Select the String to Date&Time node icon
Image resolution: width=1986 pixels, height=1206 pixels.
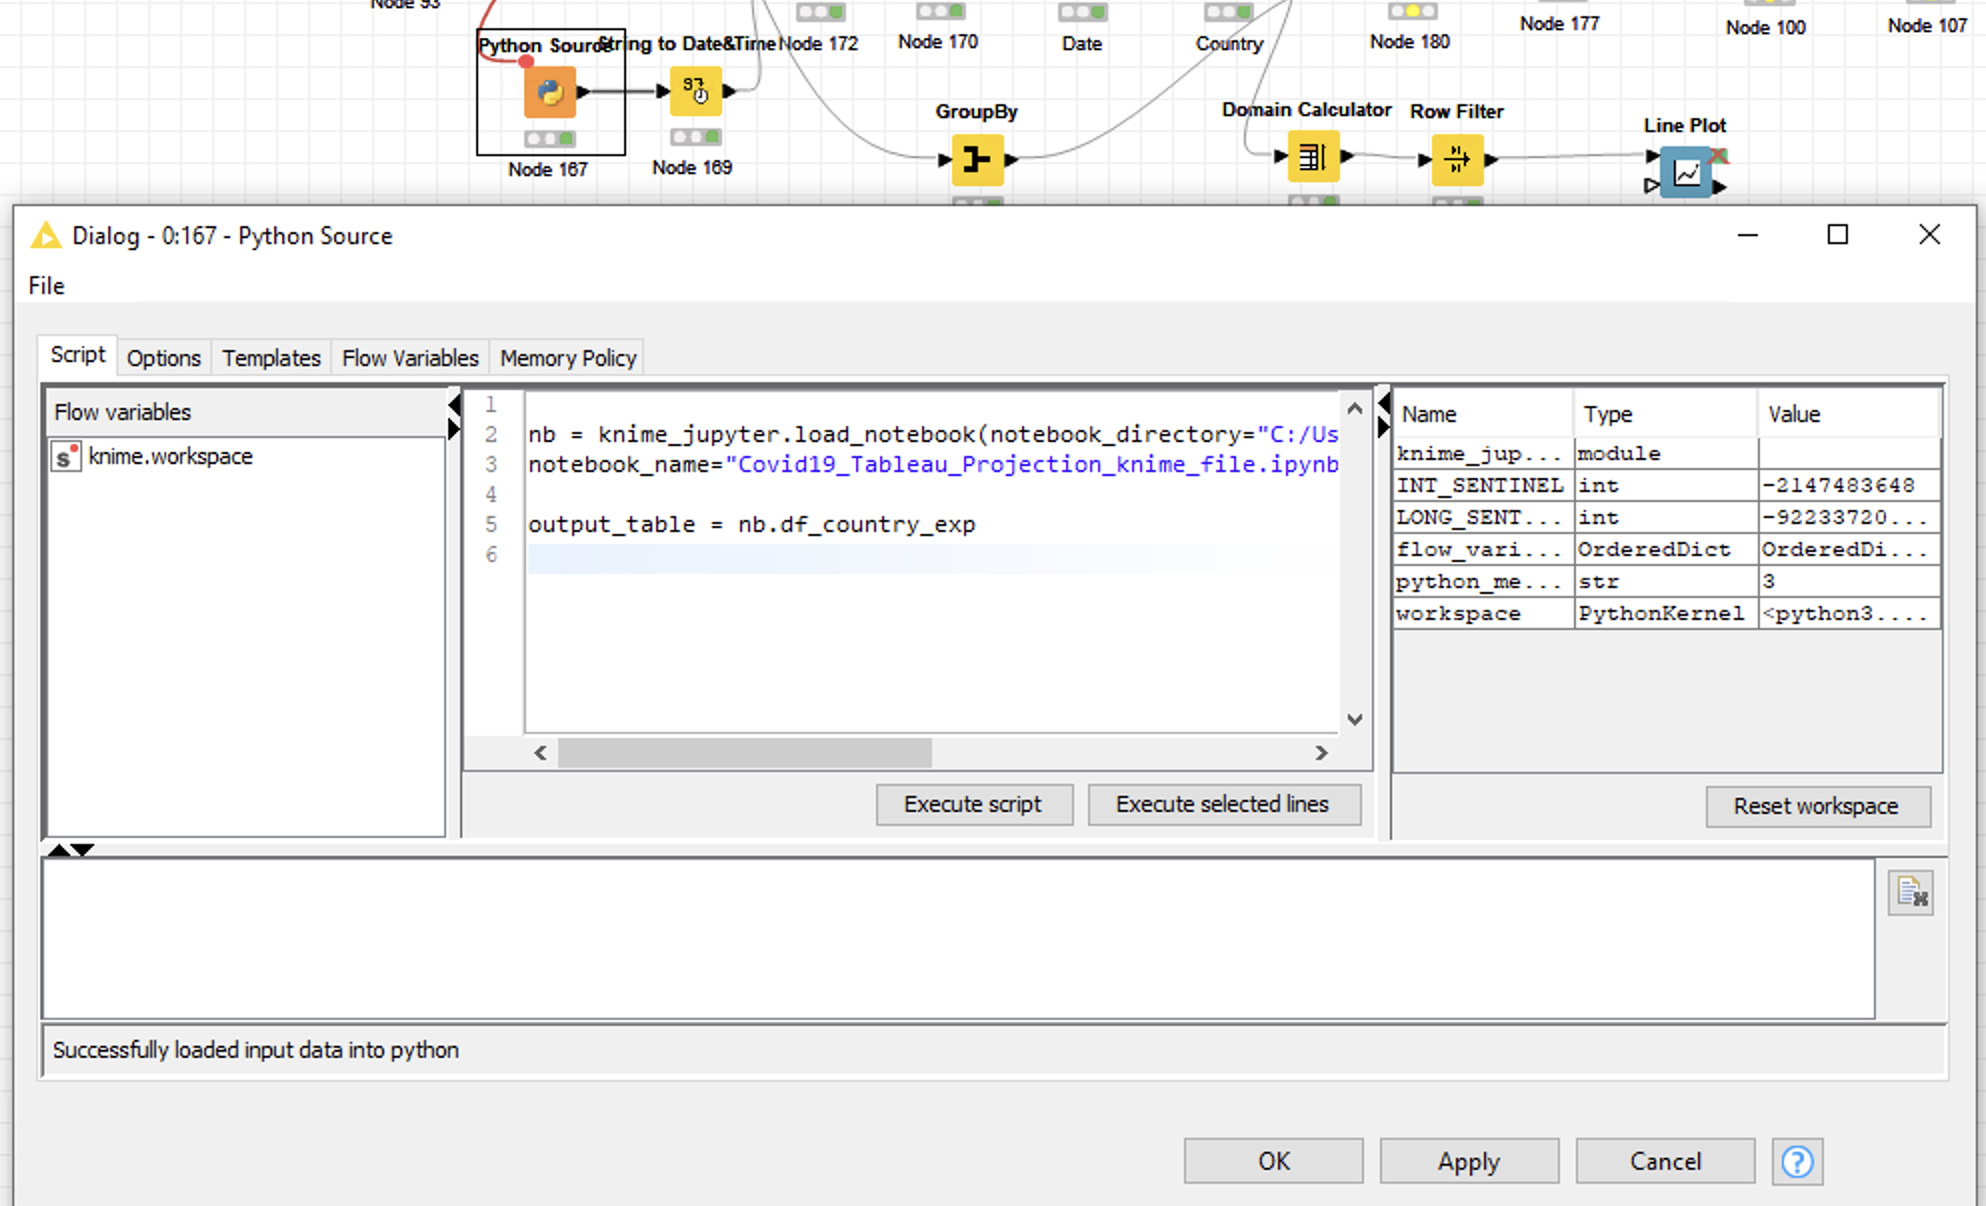click(x=696, y=92)
